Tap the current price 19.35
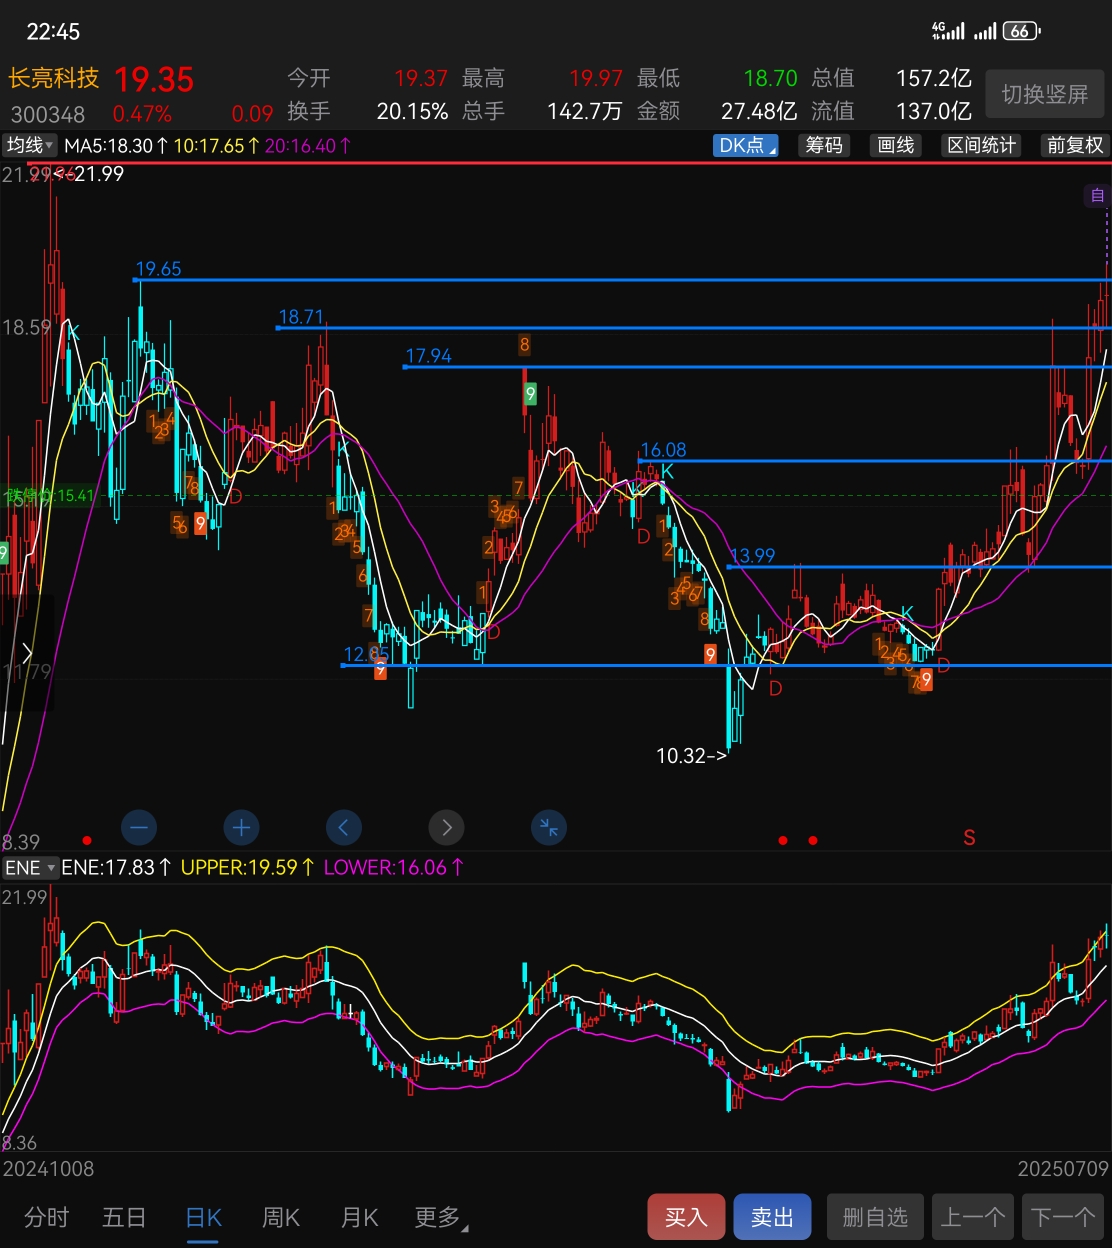This screenshot has width=1112, height=1248. pos(154,79)
